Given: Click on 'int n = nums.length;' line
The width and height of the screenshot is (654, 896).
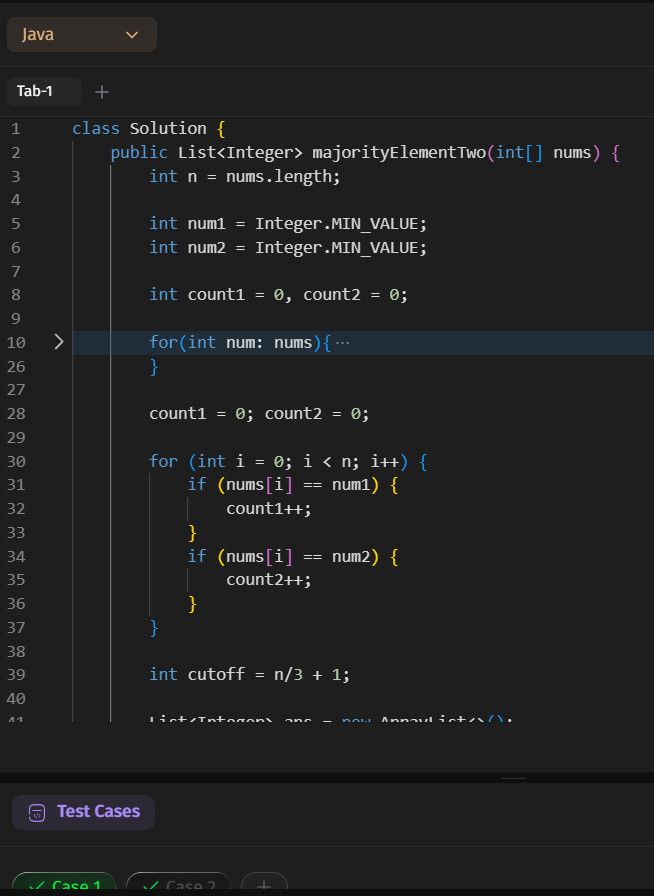Looking at the screenshot, I should (245, 177).
